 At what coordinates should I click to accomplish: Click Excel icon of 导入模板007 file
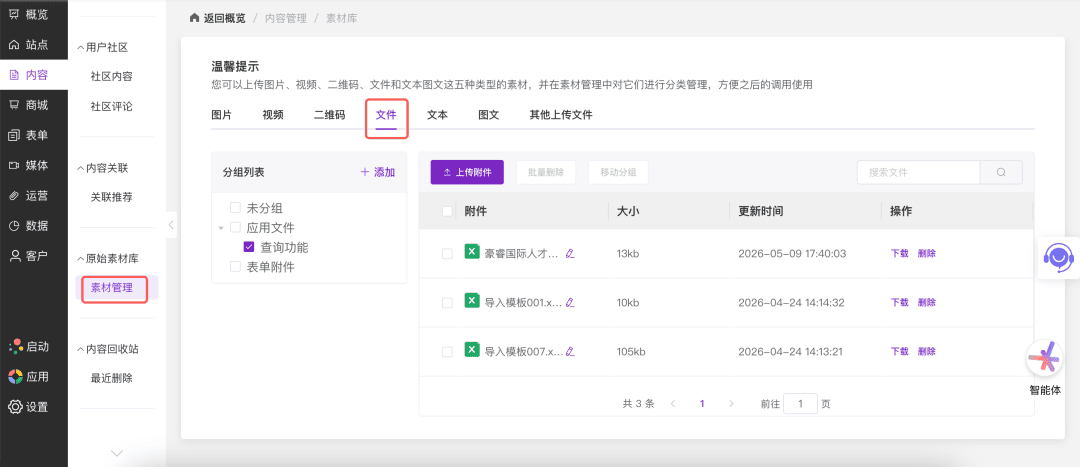pos(472,350)
